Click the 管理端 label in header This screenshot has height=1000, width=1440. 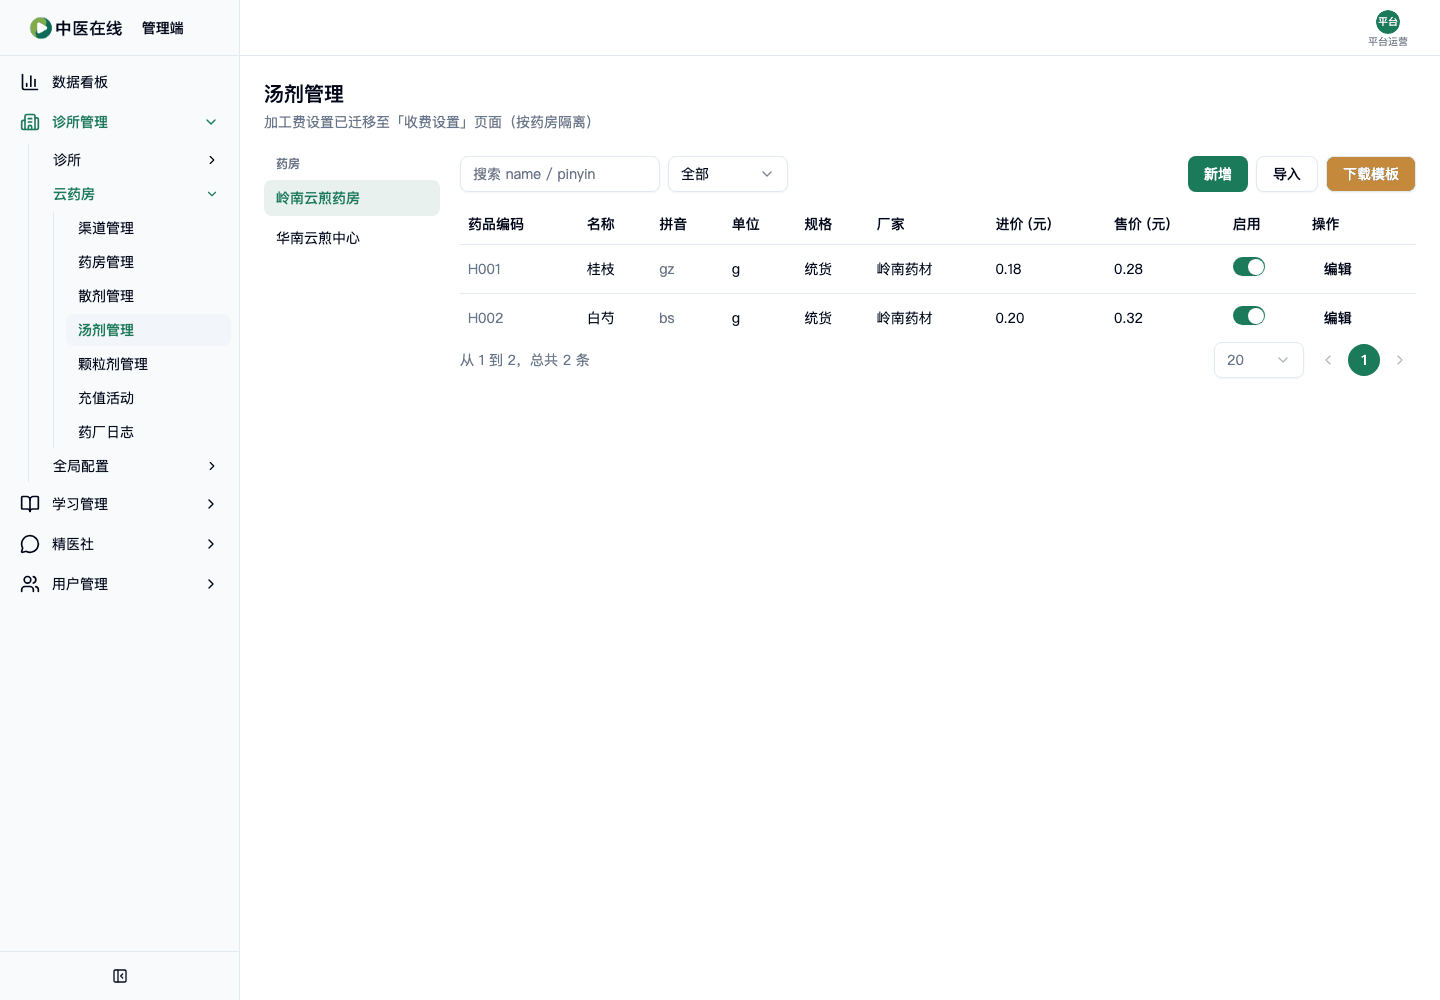pyautogui.click(x=163, y=28)
